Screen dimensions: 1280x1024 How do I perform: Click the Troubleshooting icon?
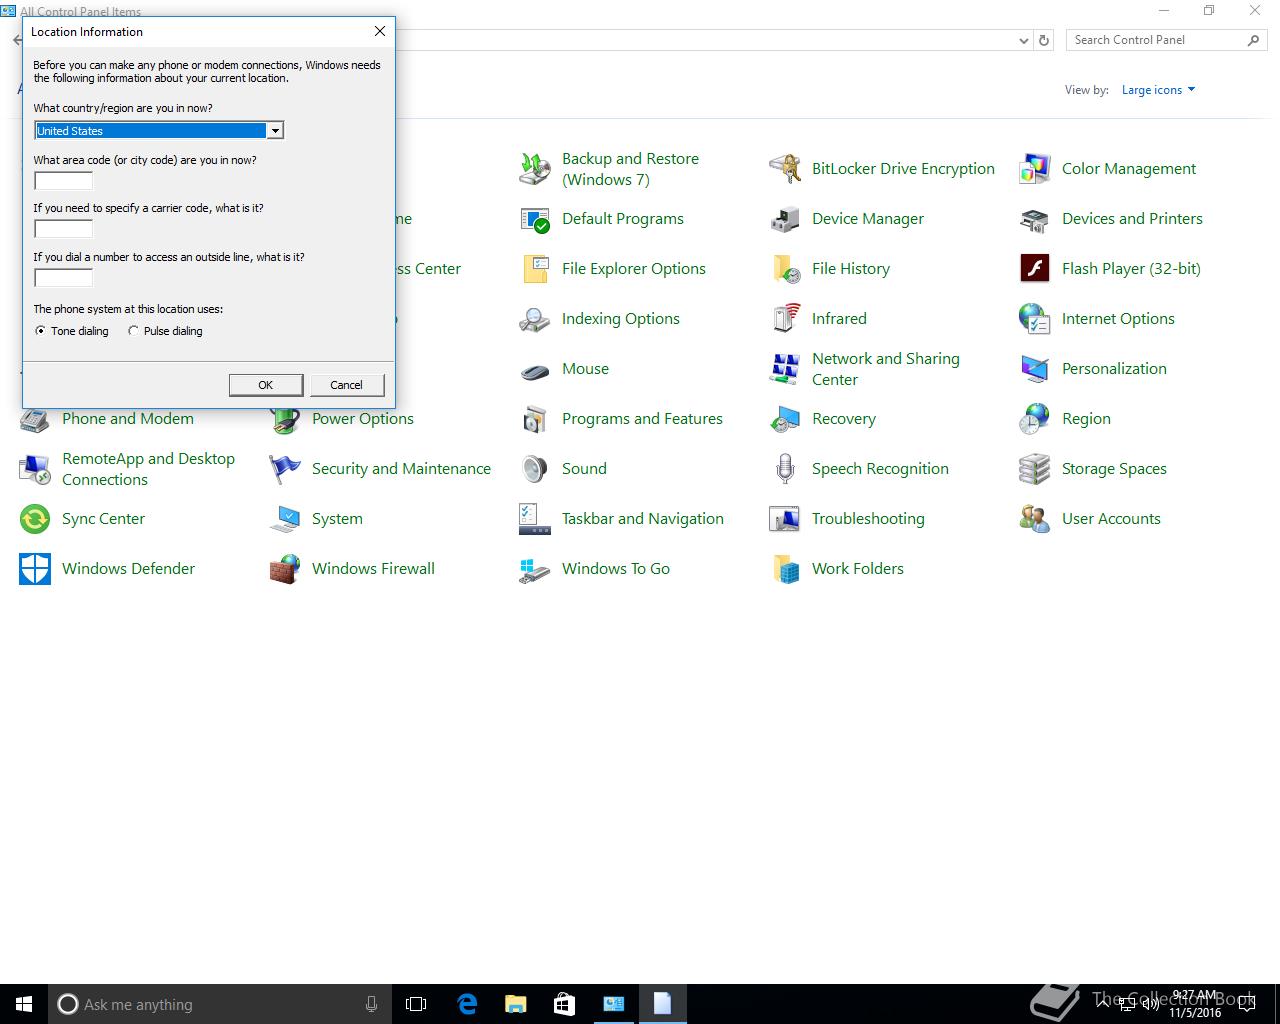(785, 519)
